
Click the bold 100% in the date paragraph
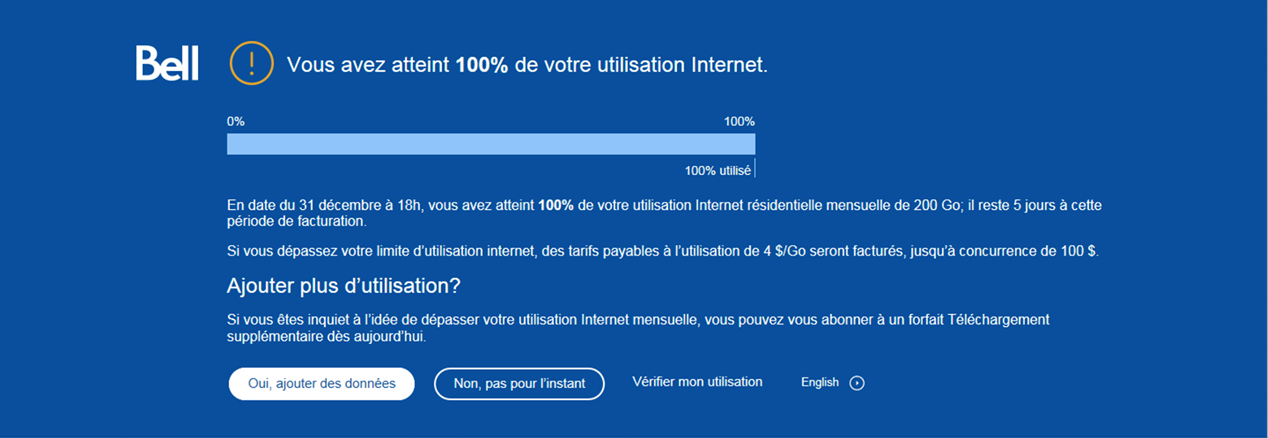coord(556,205)
